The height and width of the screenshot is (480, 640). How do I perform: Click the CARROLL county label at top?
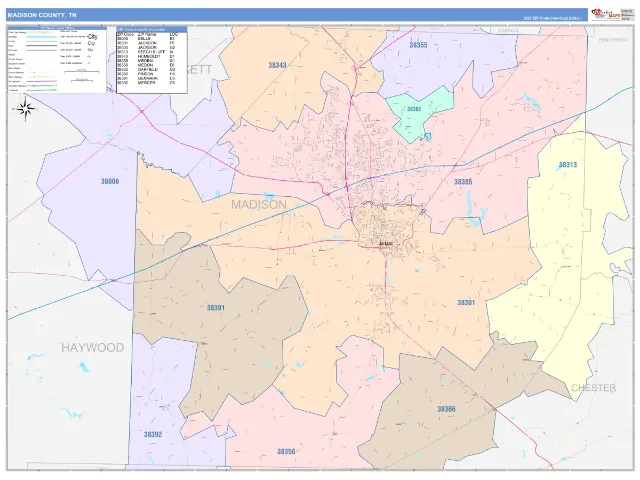pos(509,31)
